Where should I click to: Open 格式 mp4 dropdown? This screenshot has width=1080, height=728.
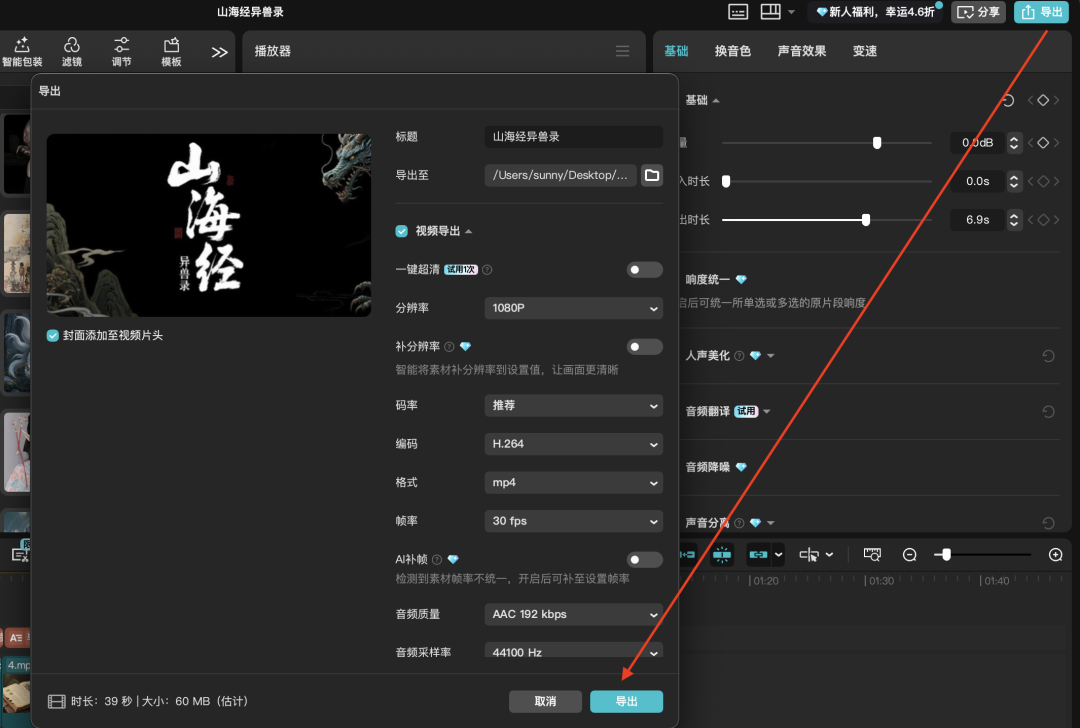[x=574, y=483]
